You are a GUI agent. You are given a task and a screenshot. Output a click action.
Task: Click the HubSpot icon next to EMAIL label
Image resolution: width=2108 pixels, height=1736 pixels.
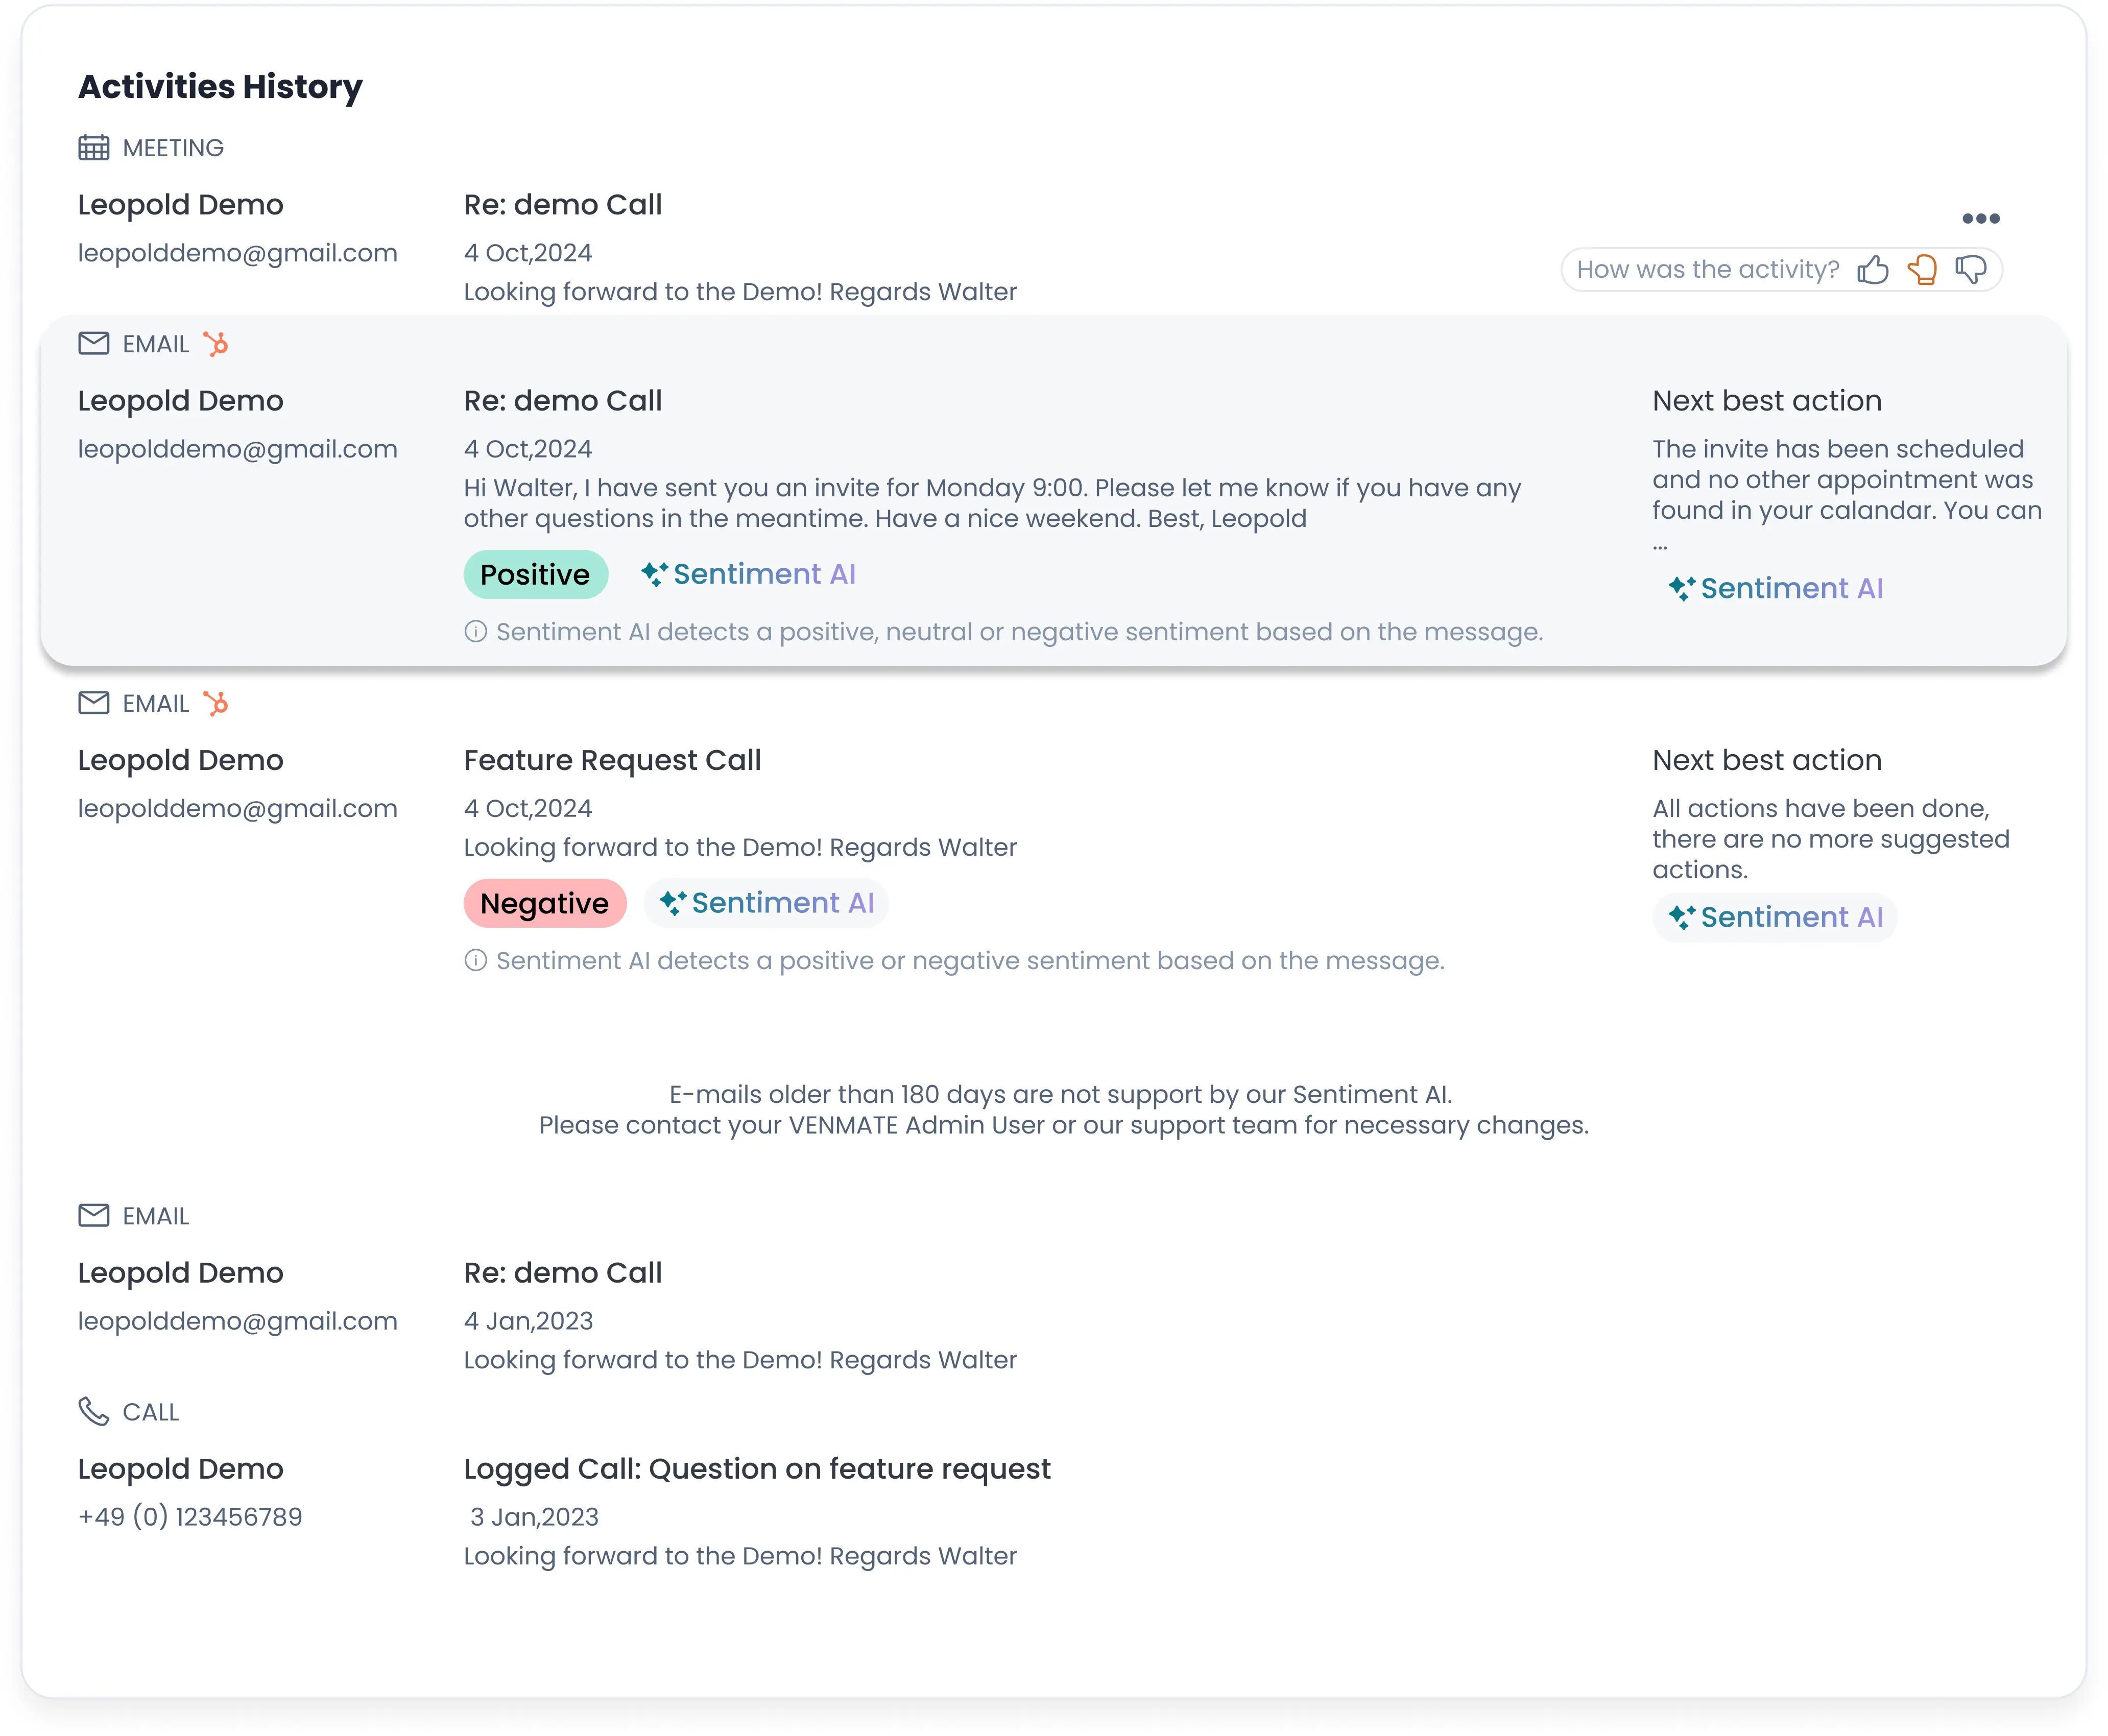(x=216, y=344)
